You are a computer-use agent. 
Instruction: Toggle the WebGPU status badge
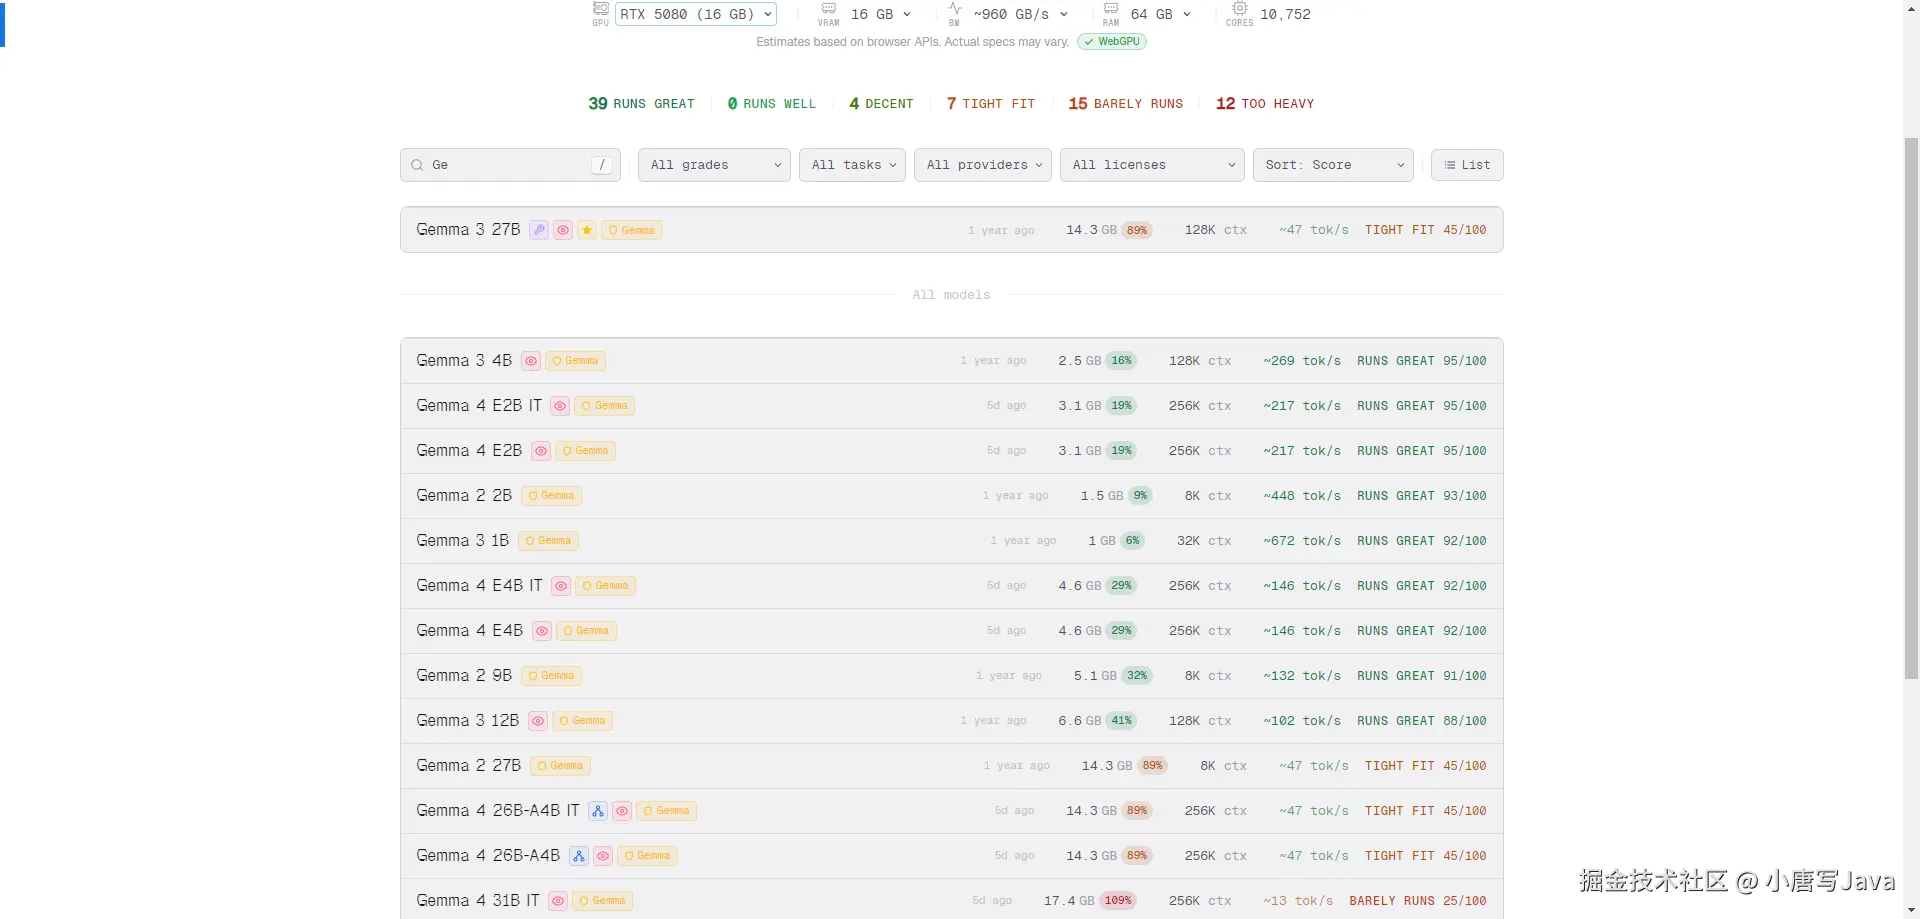click(x=1112, y=42)
